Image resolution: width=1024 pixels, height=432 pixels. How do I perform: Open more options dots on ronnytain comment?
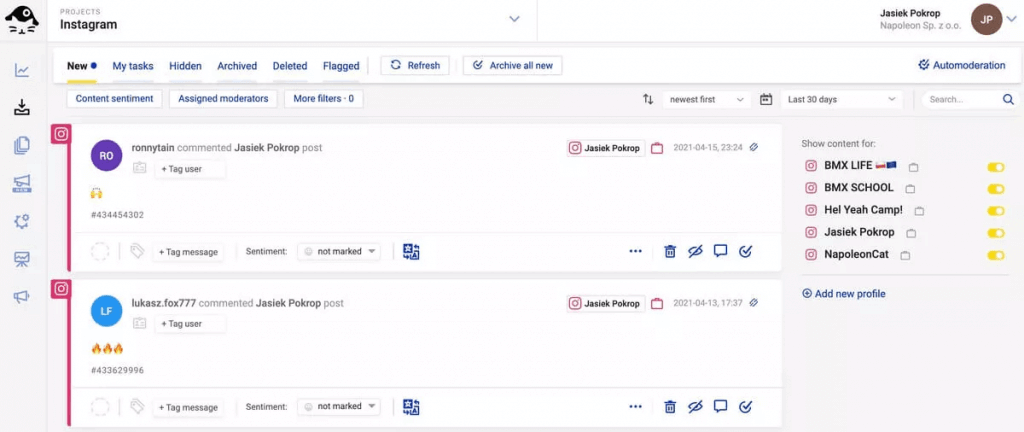[x=635, y=251]
